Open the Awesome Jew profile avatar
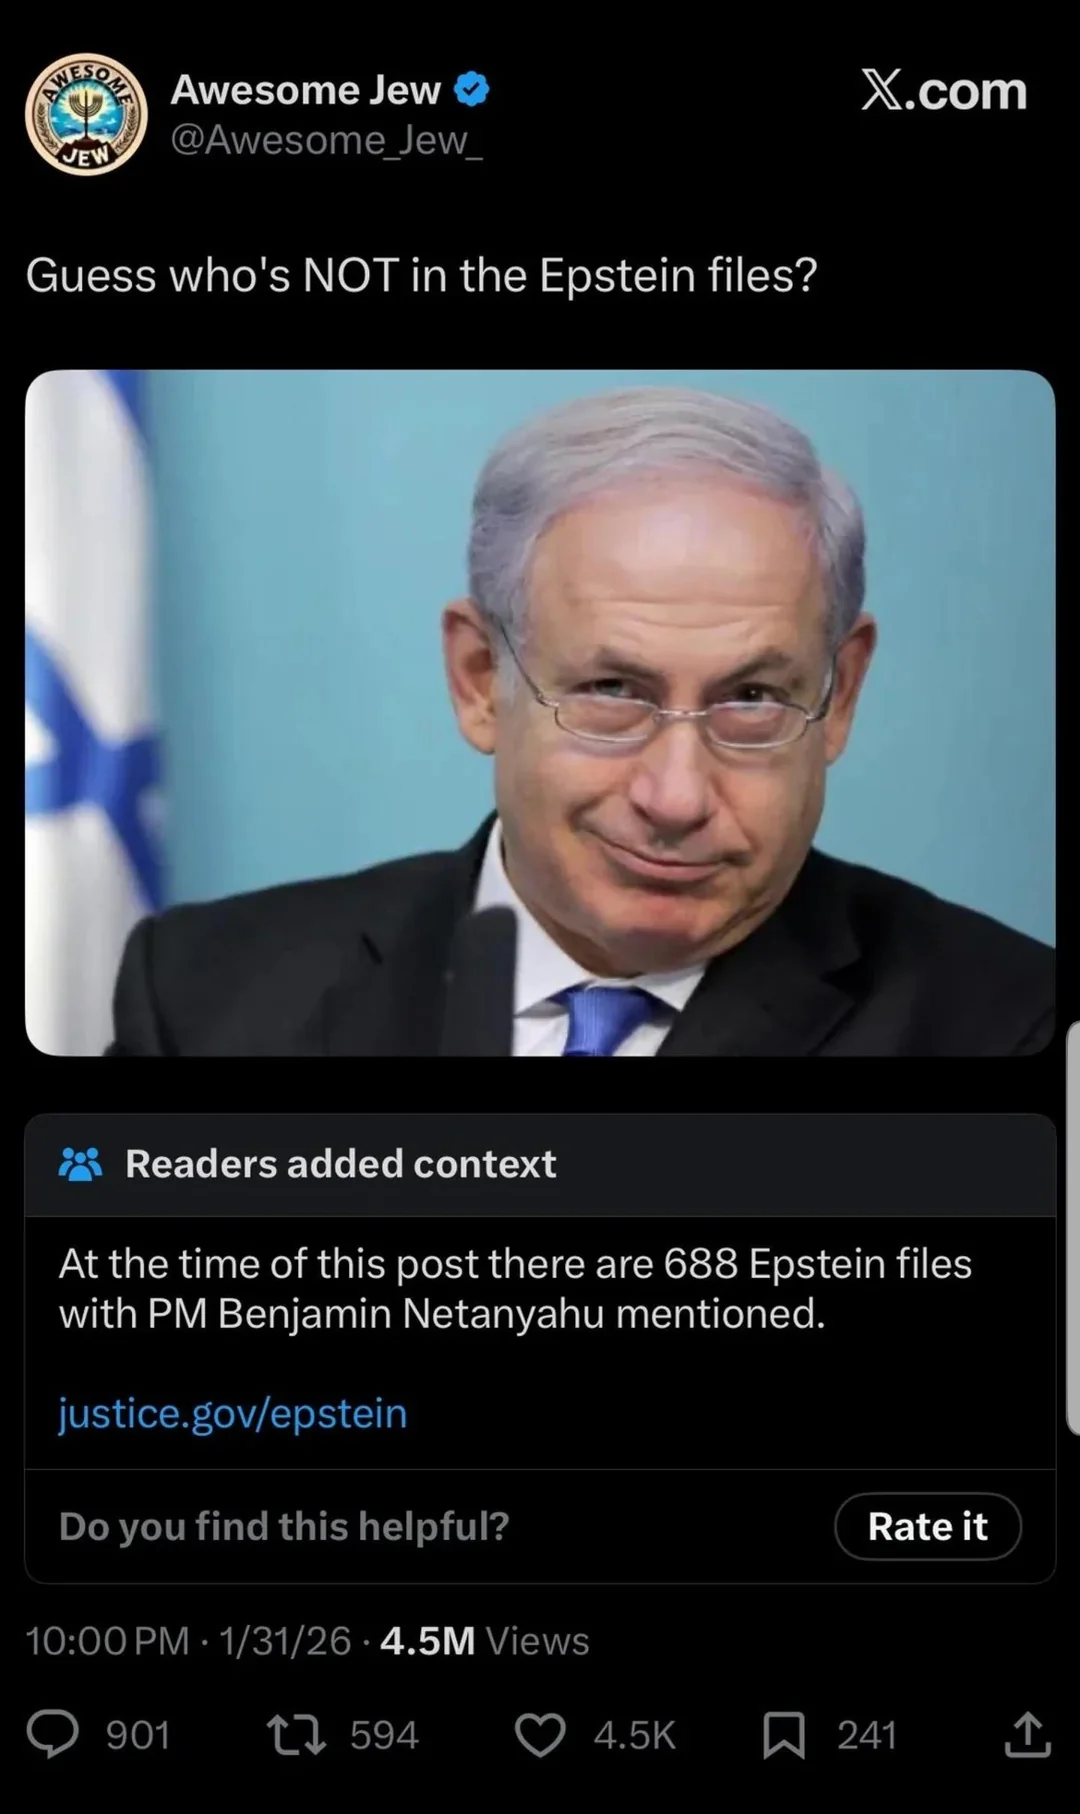Viewport: 1080px width, 1814px height. [x=86, y=114]
